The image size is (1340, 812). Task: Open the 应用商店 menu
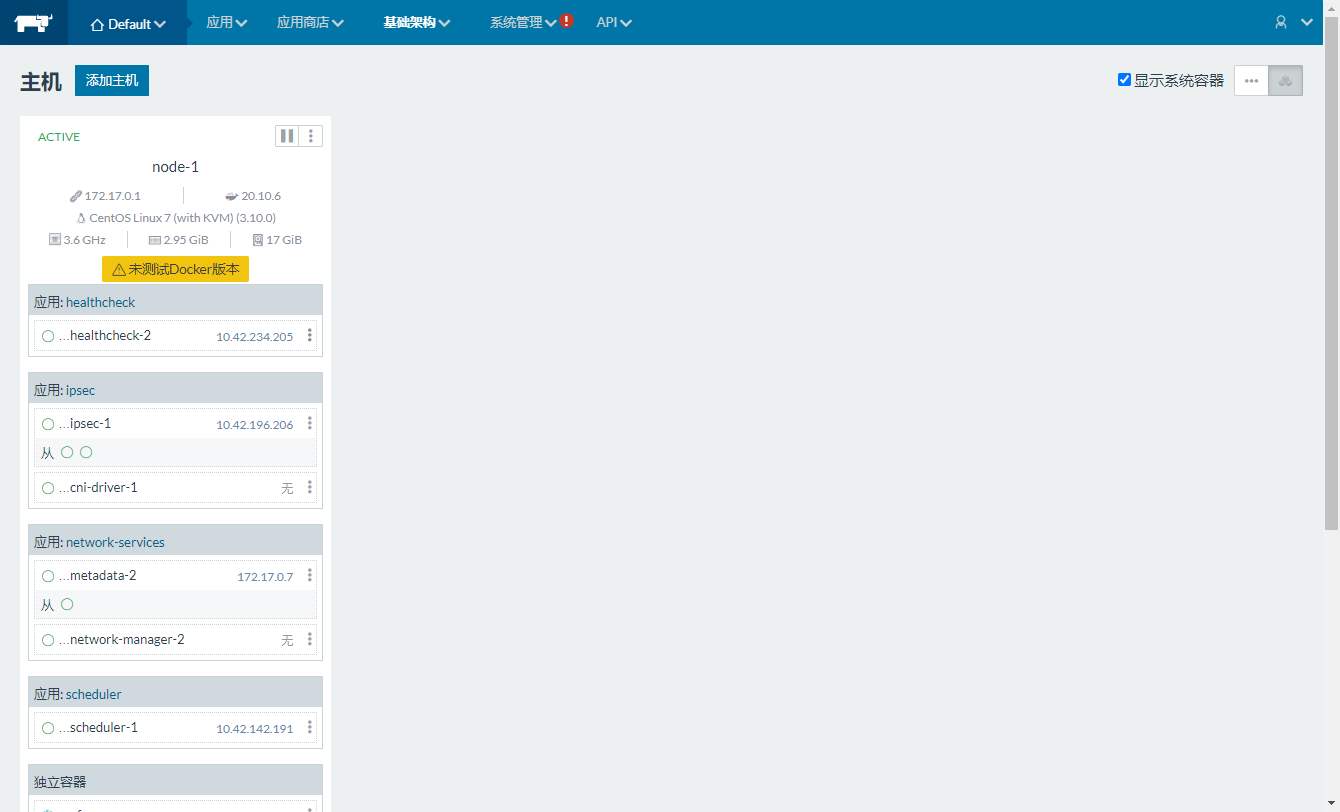[310, 22]
